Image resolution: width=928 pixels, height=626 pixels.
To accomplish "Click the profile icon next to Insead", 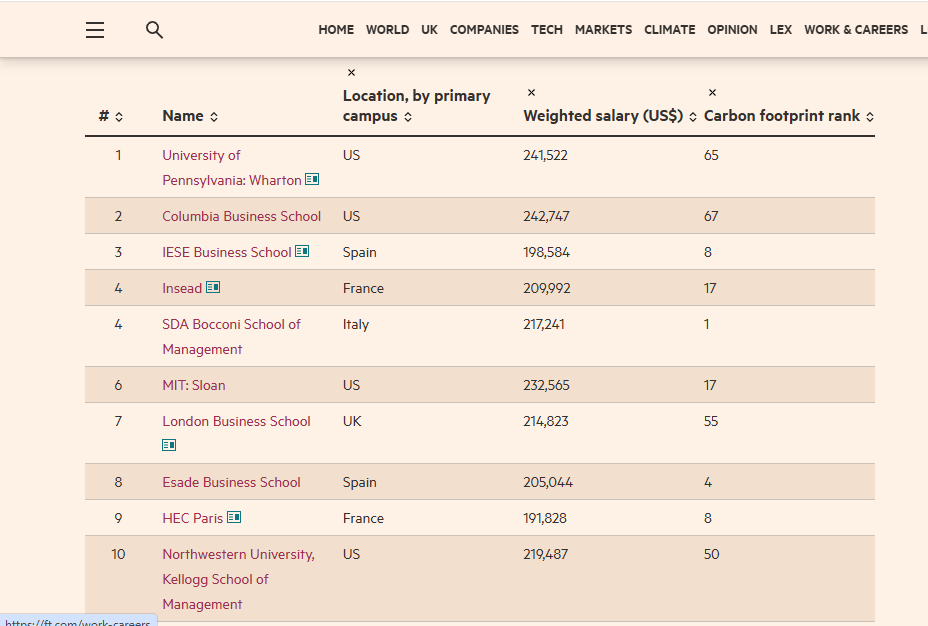I will tap(213, 287).
